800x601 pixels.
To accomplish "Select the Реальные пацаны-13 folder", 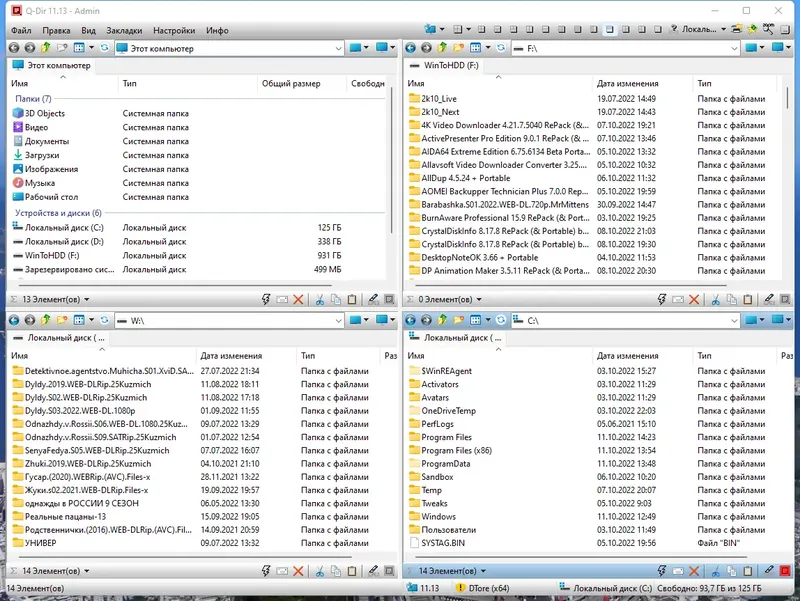I will click(x=65, y=516).
